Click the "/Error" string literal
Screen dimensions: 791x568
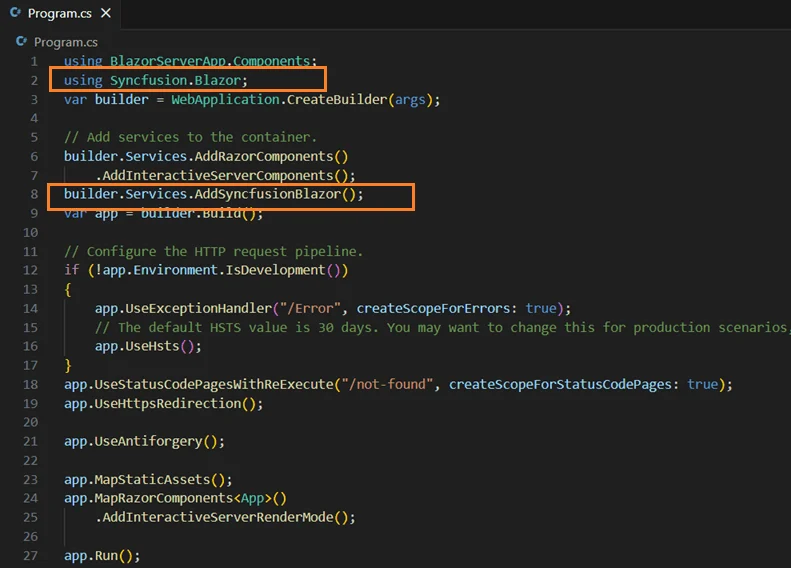310,309
